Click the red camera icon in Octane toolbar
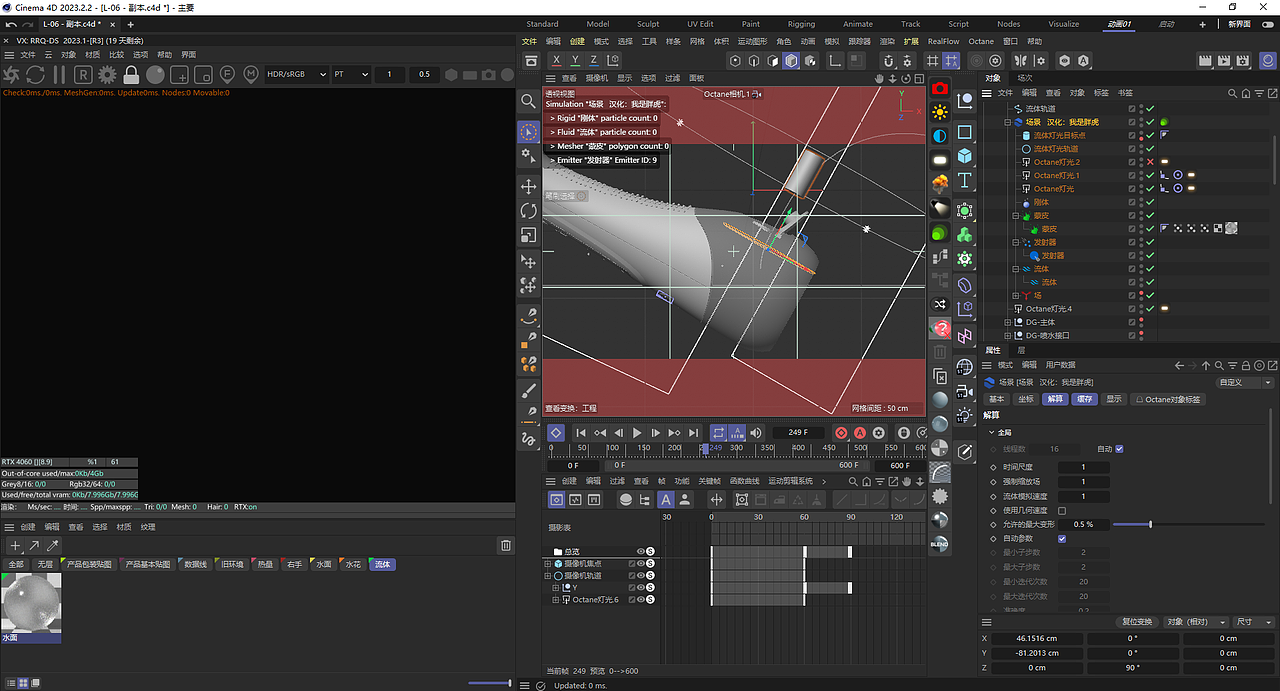Viewport: 1280px width, 691px height. click(x=940, y=88)
